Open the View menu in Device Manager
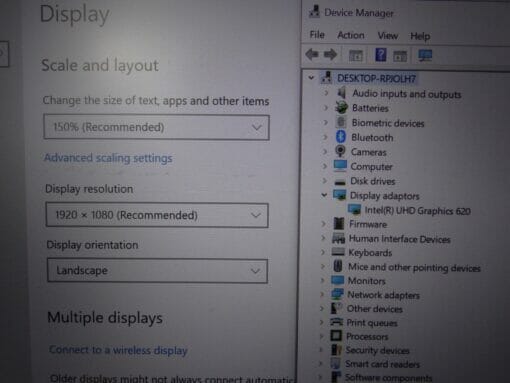The width and height of the screenshot is (510, 383). point(387,35)
